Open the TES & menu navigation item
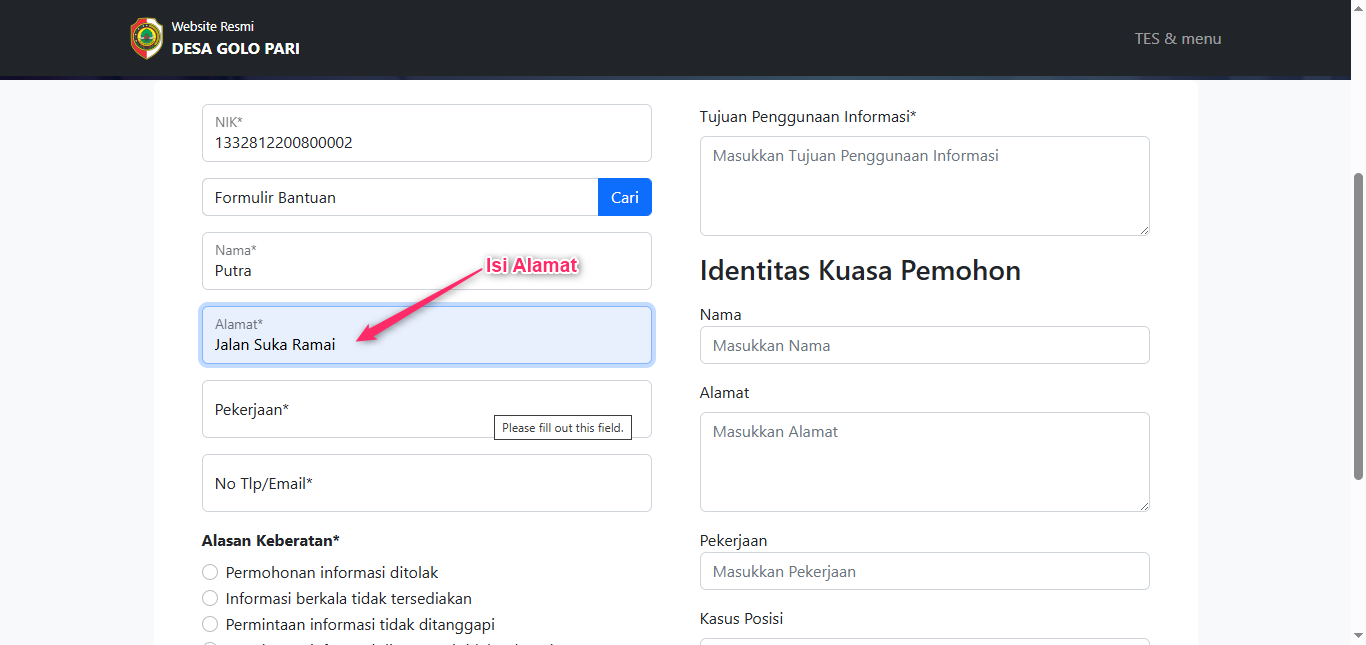The image size is (1366, 645). 1178,38
